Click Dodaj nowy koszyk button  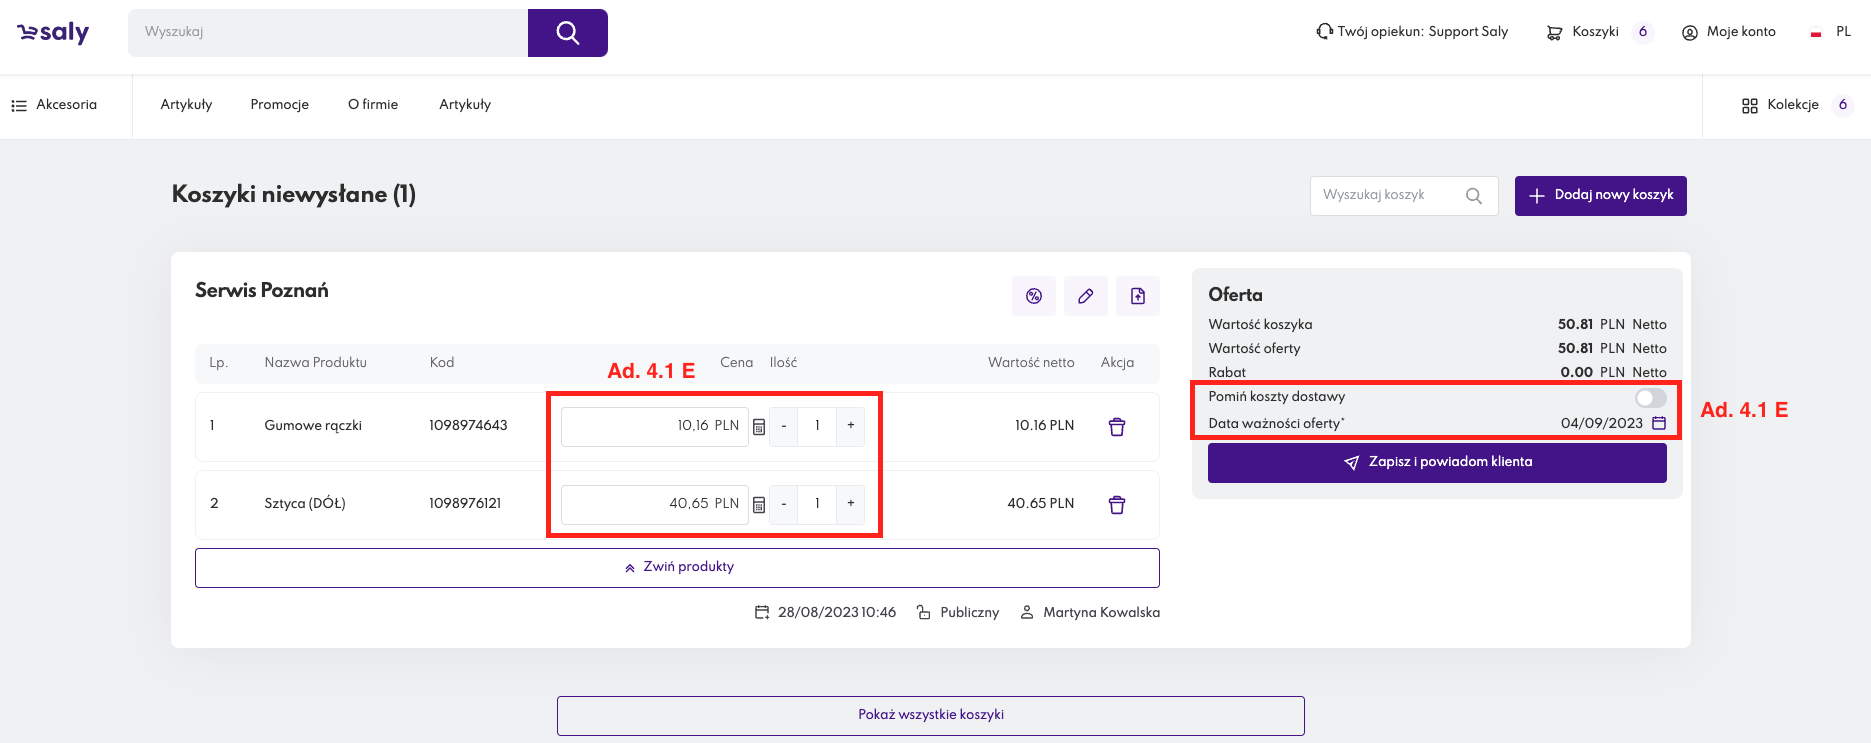tap(1600, 196)
